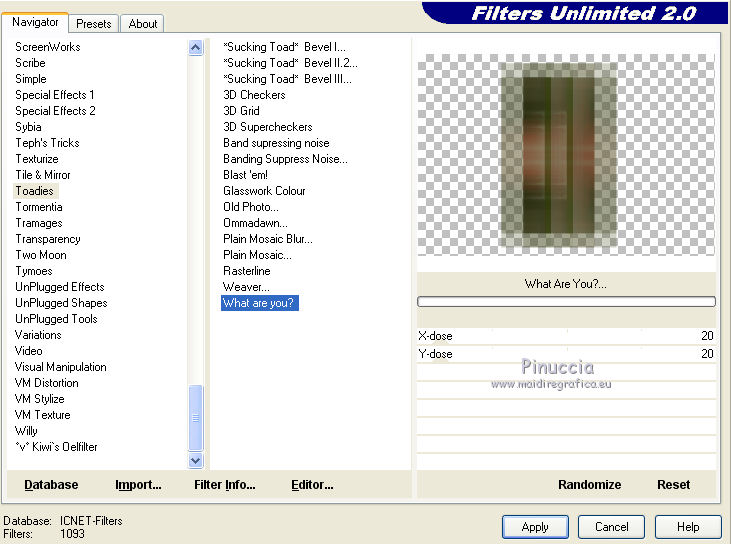Select *Sucking Toad* Bevel II.2... filter

pos(290,63)
